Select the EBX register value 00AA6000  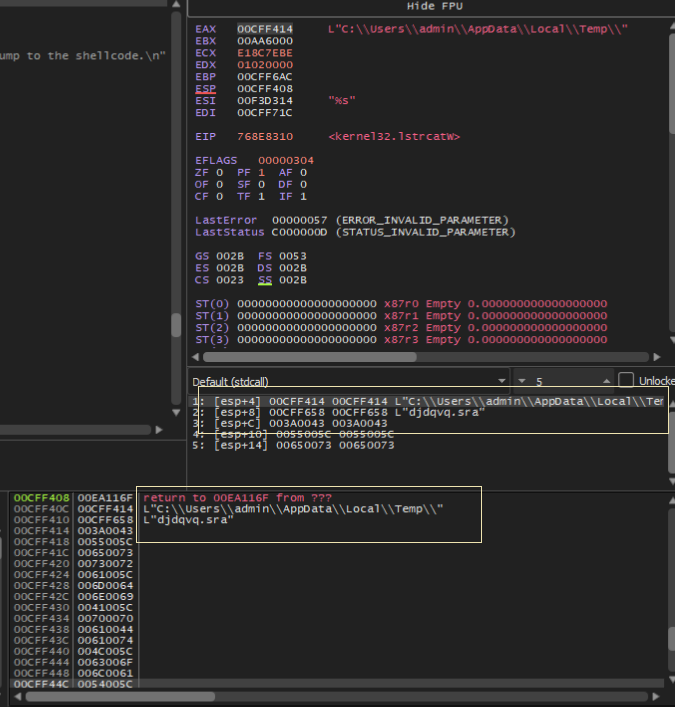tap(265, 41)
